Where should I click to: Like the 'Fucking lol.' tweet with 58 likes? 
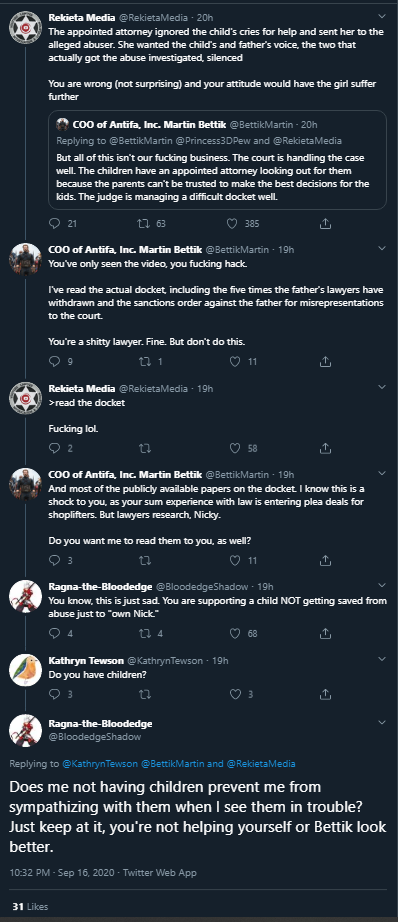point(235,449)
